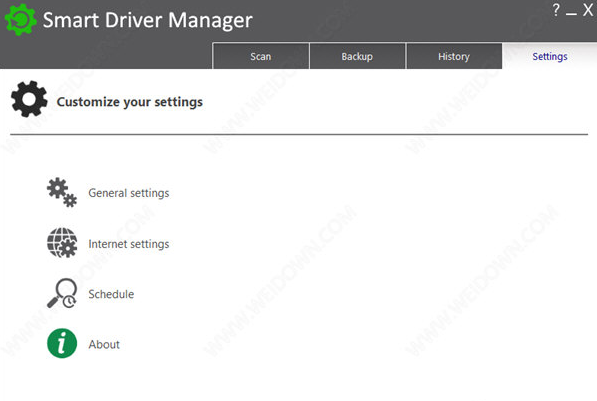Open the General settings link
This screenshot has height=401, width=597.
pos(129,193)
